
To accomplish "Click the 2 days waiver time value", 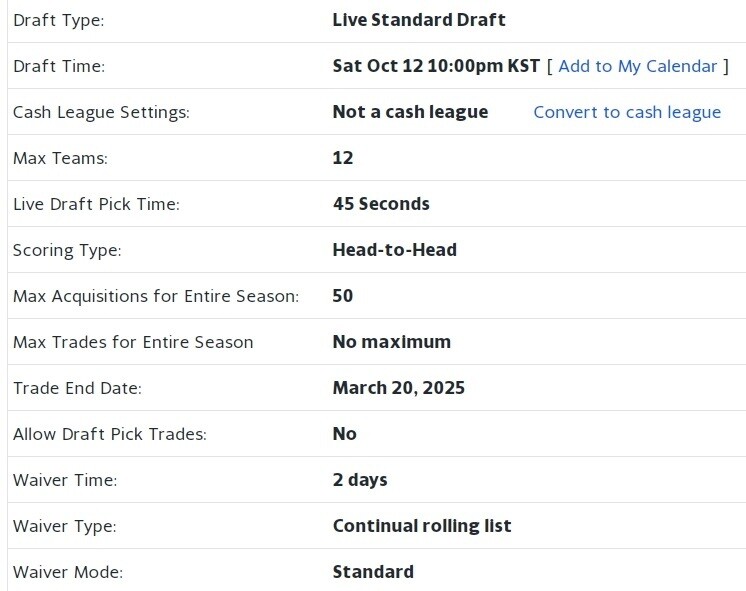I will [x=360, y=480].
